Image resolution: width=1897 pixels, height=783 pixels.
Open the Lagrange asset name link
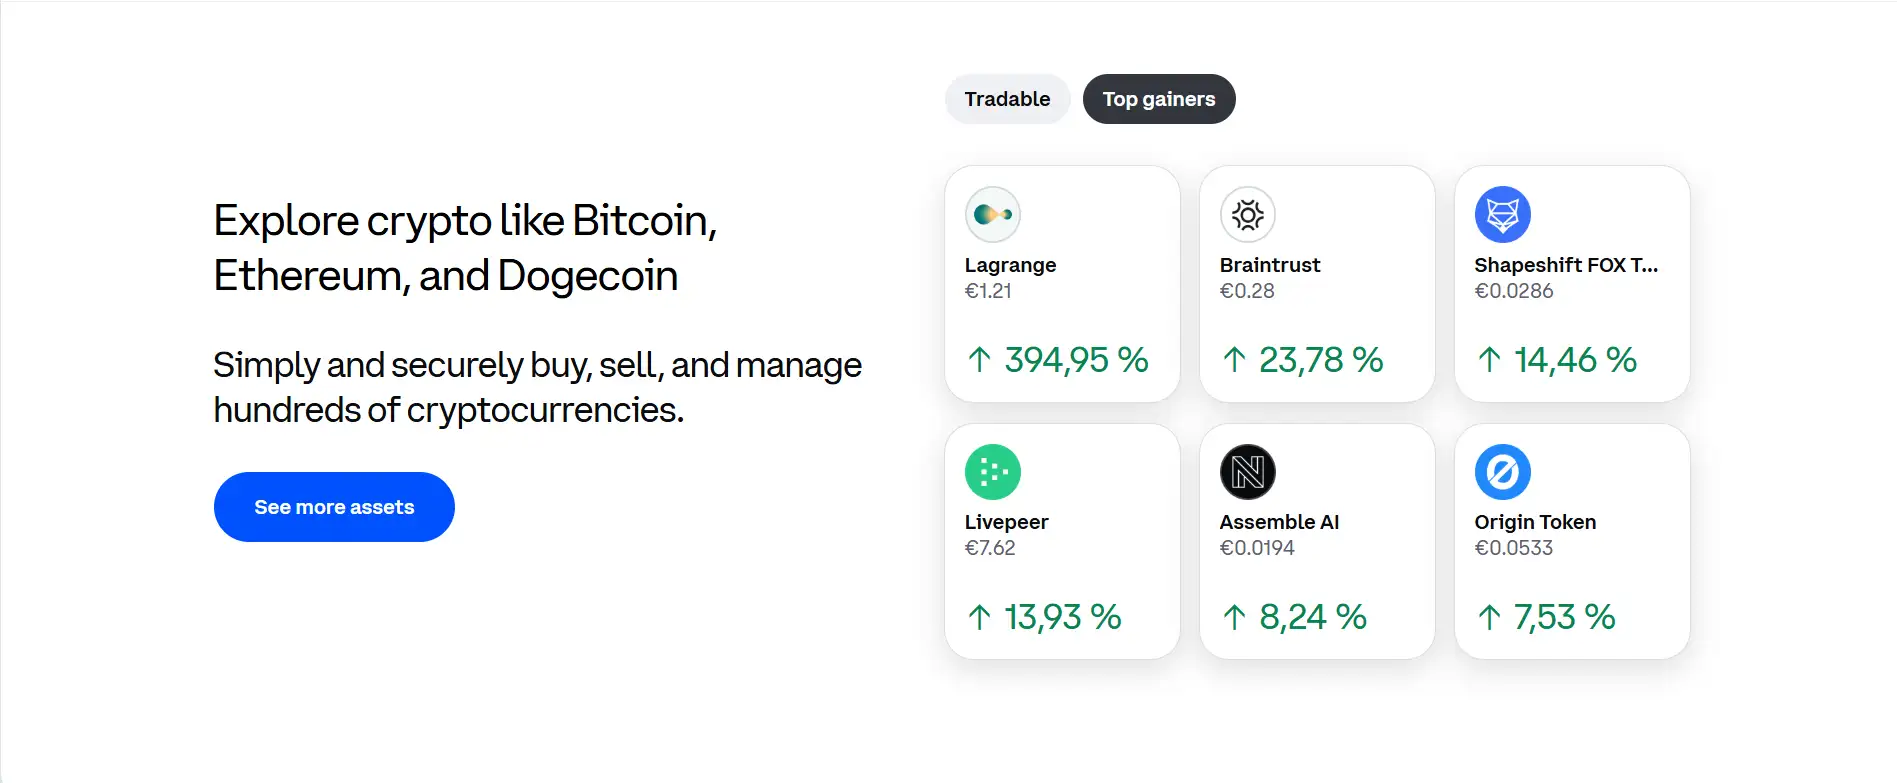point(1010,265)
